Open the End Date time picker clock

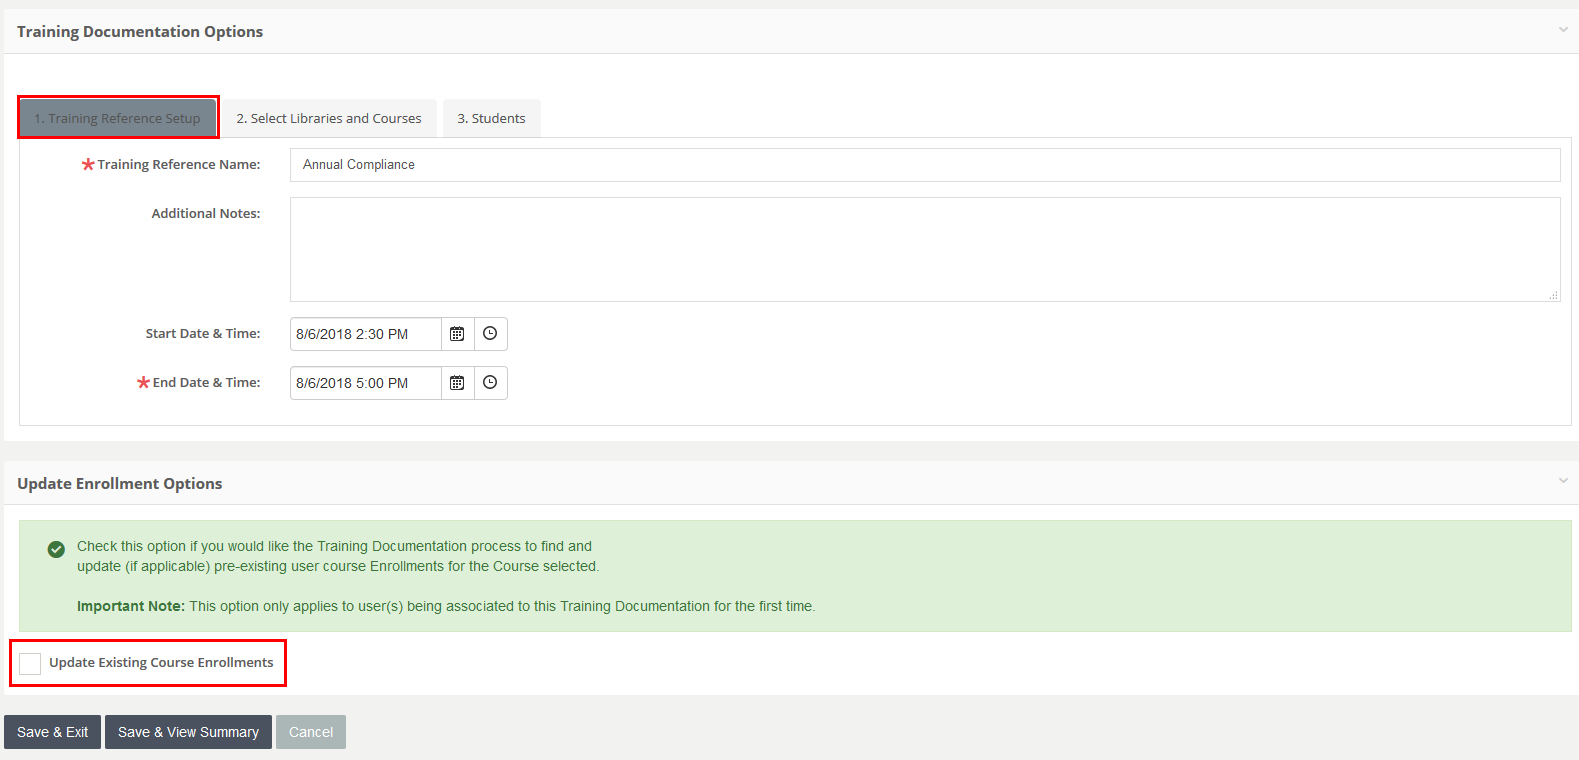tap(490, 383)
